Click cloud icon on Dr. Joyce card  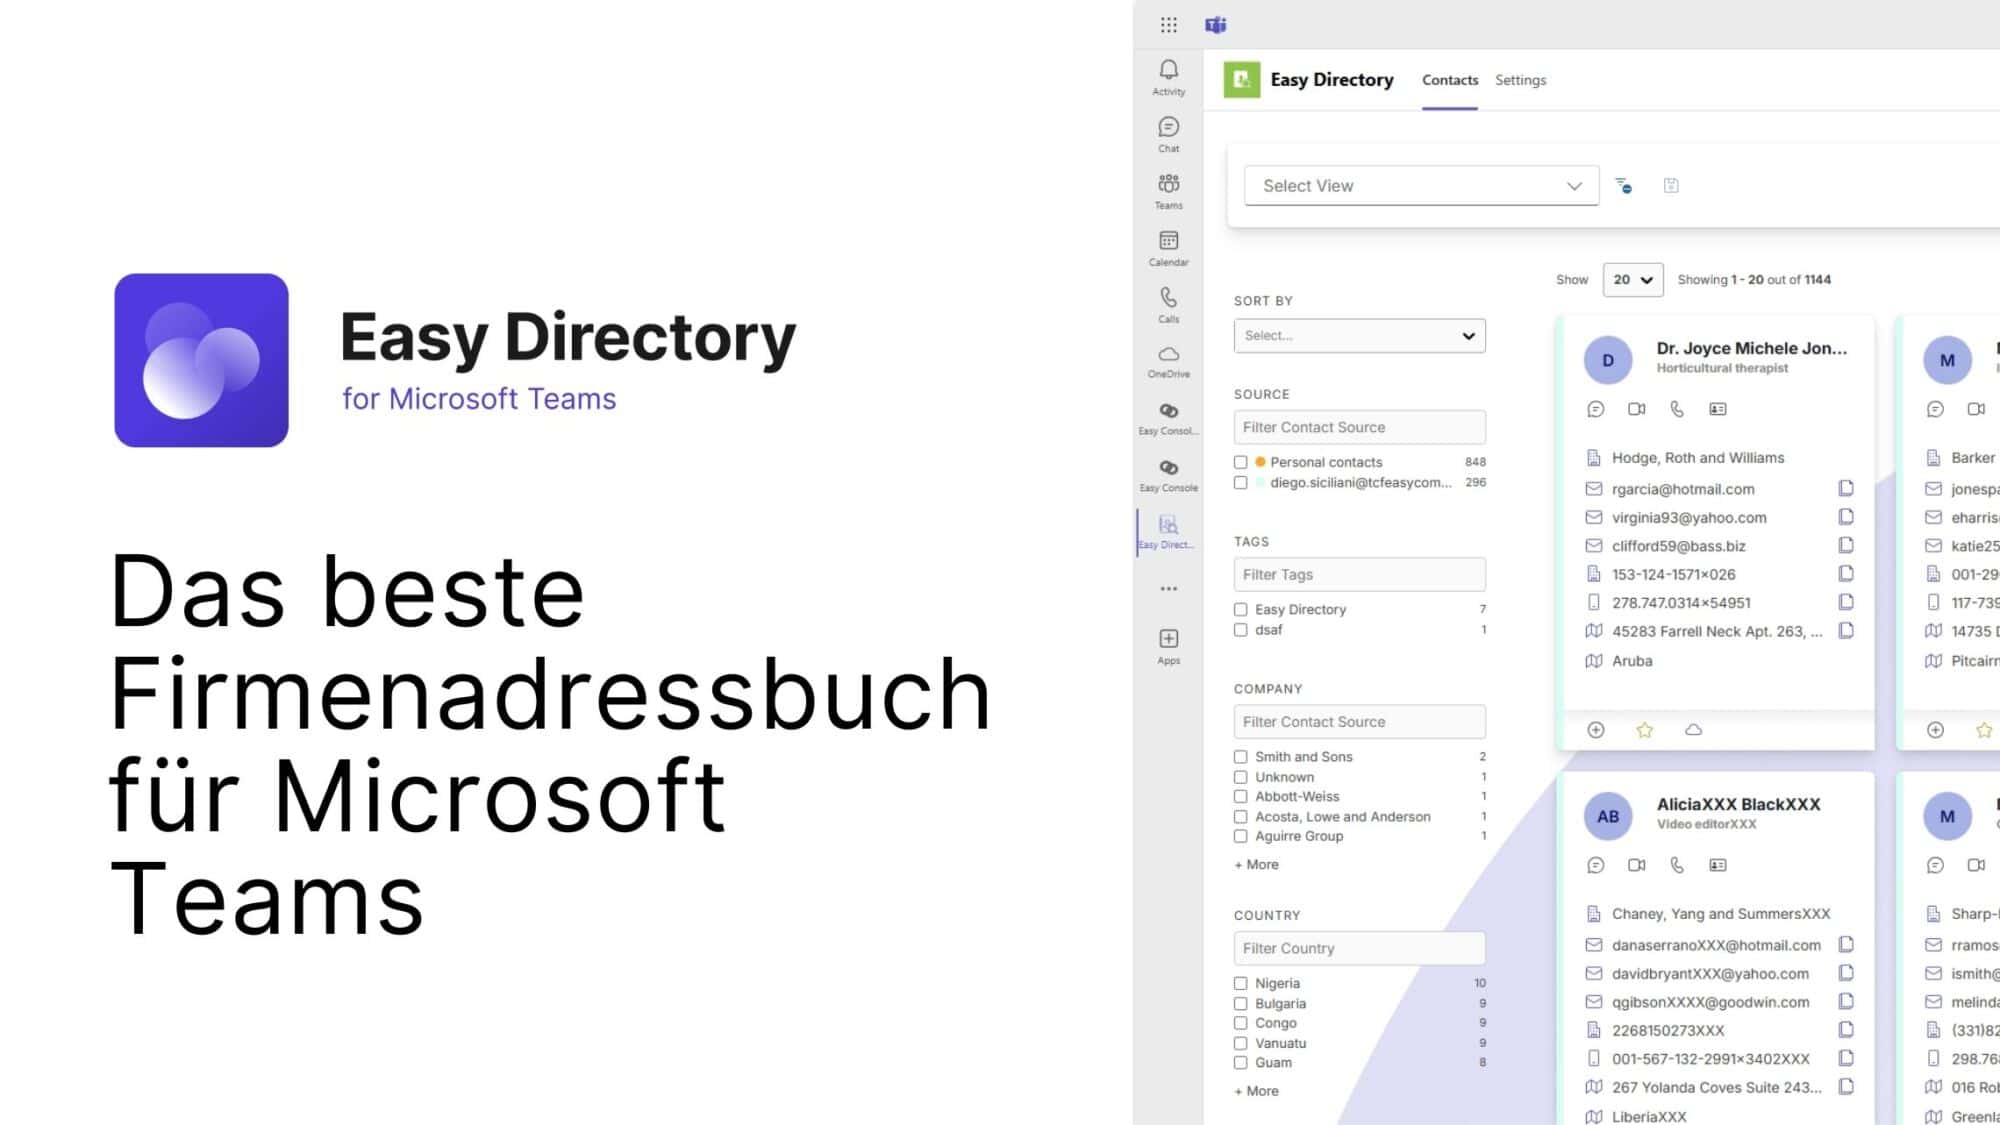coord(1694,730)
